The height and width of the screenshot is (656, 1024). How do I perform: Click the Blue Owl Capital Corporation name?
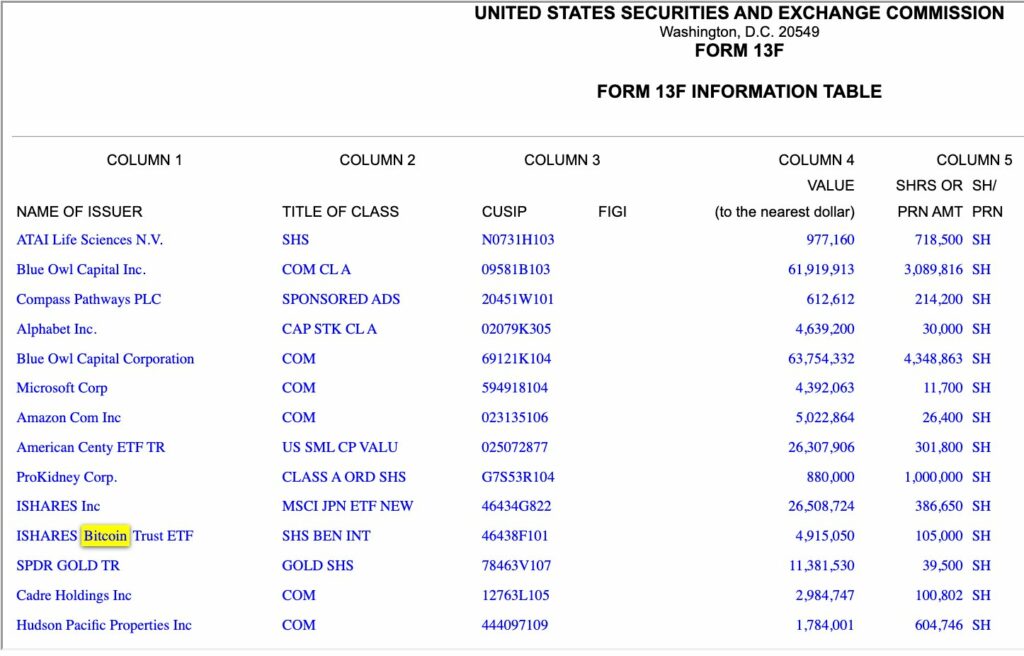105,359
